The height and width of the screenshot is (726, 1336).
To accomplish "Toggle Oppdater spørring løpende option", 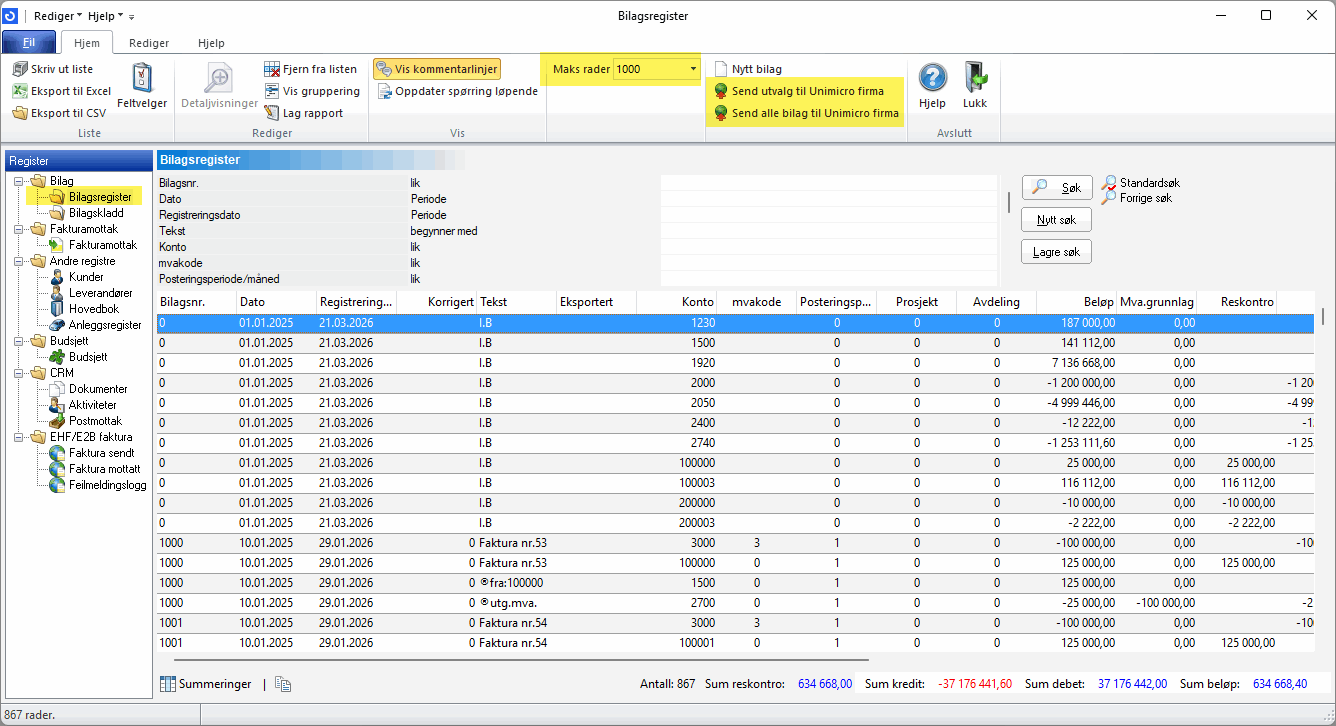I will tap(458, 91).
